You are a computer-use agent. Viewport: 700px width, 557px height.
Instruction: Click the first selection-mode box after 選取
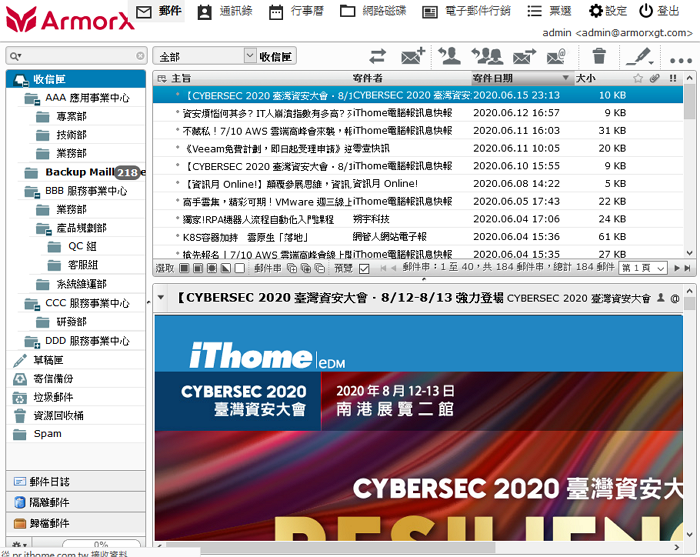coord(183,268)
